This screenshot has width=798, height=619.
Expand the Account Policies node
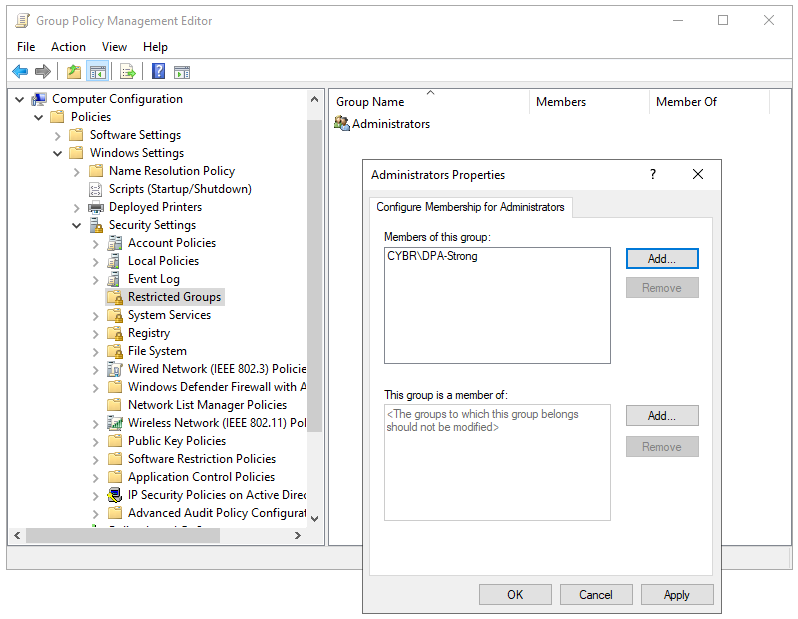coord(96,243)
